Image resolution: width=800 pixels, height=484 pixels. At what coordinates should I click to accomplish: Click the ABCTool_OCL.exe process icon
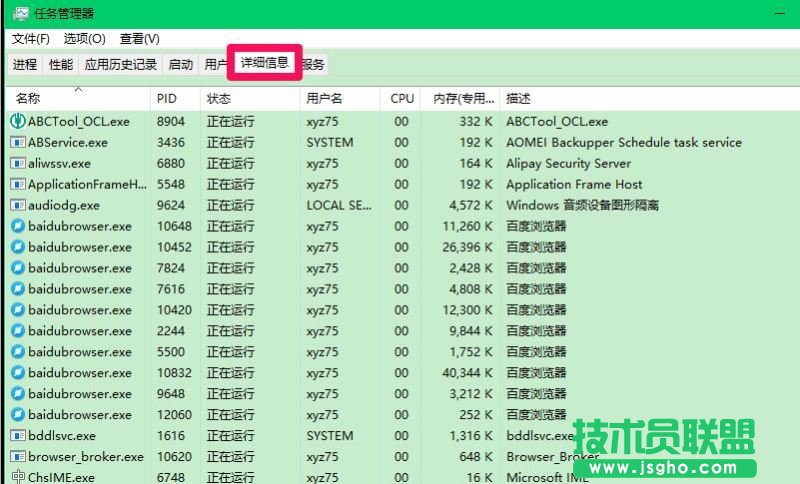click(18, 121)
